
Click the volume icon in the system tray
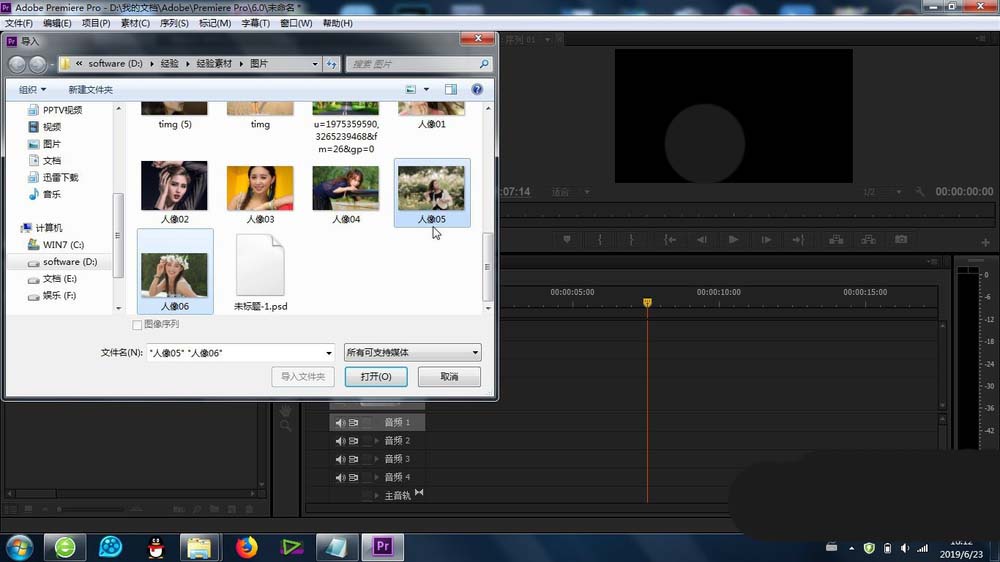point(905,548)
